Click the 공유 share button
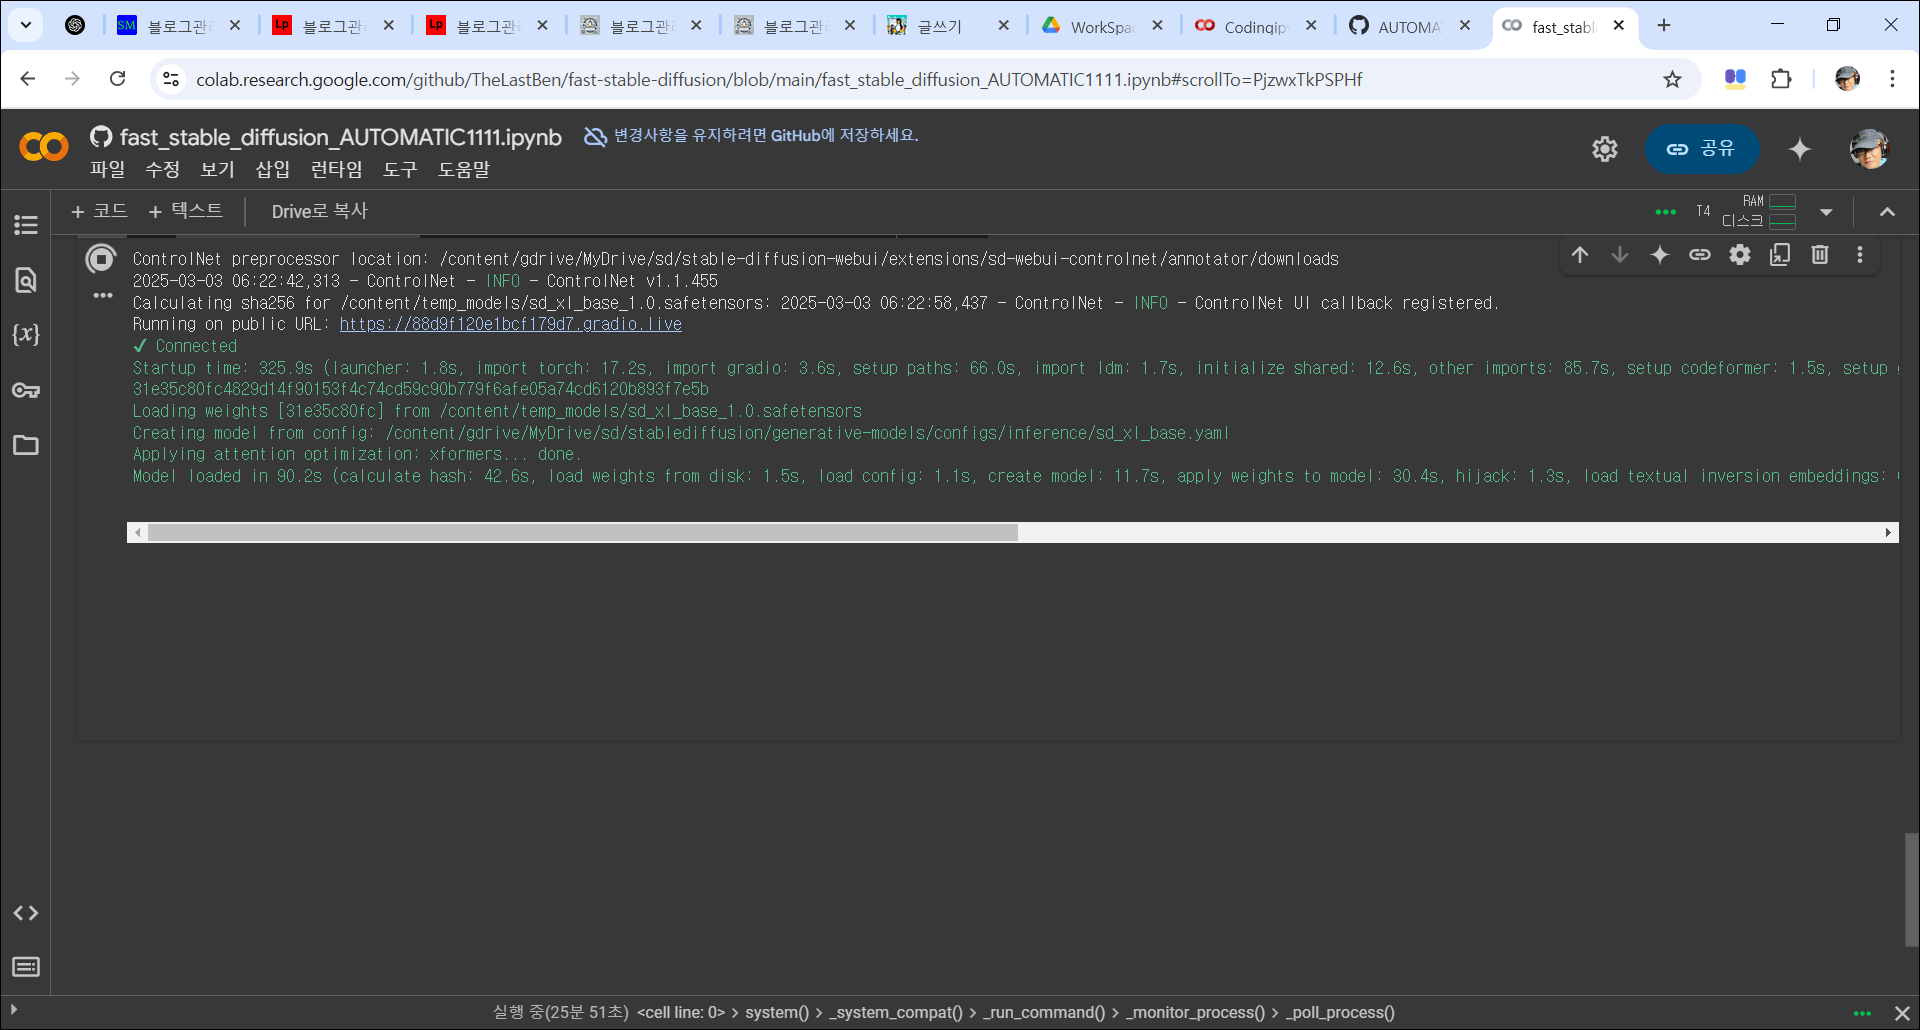The height and width of the screenshot is (1030, 1920). tap(1702, 149)
